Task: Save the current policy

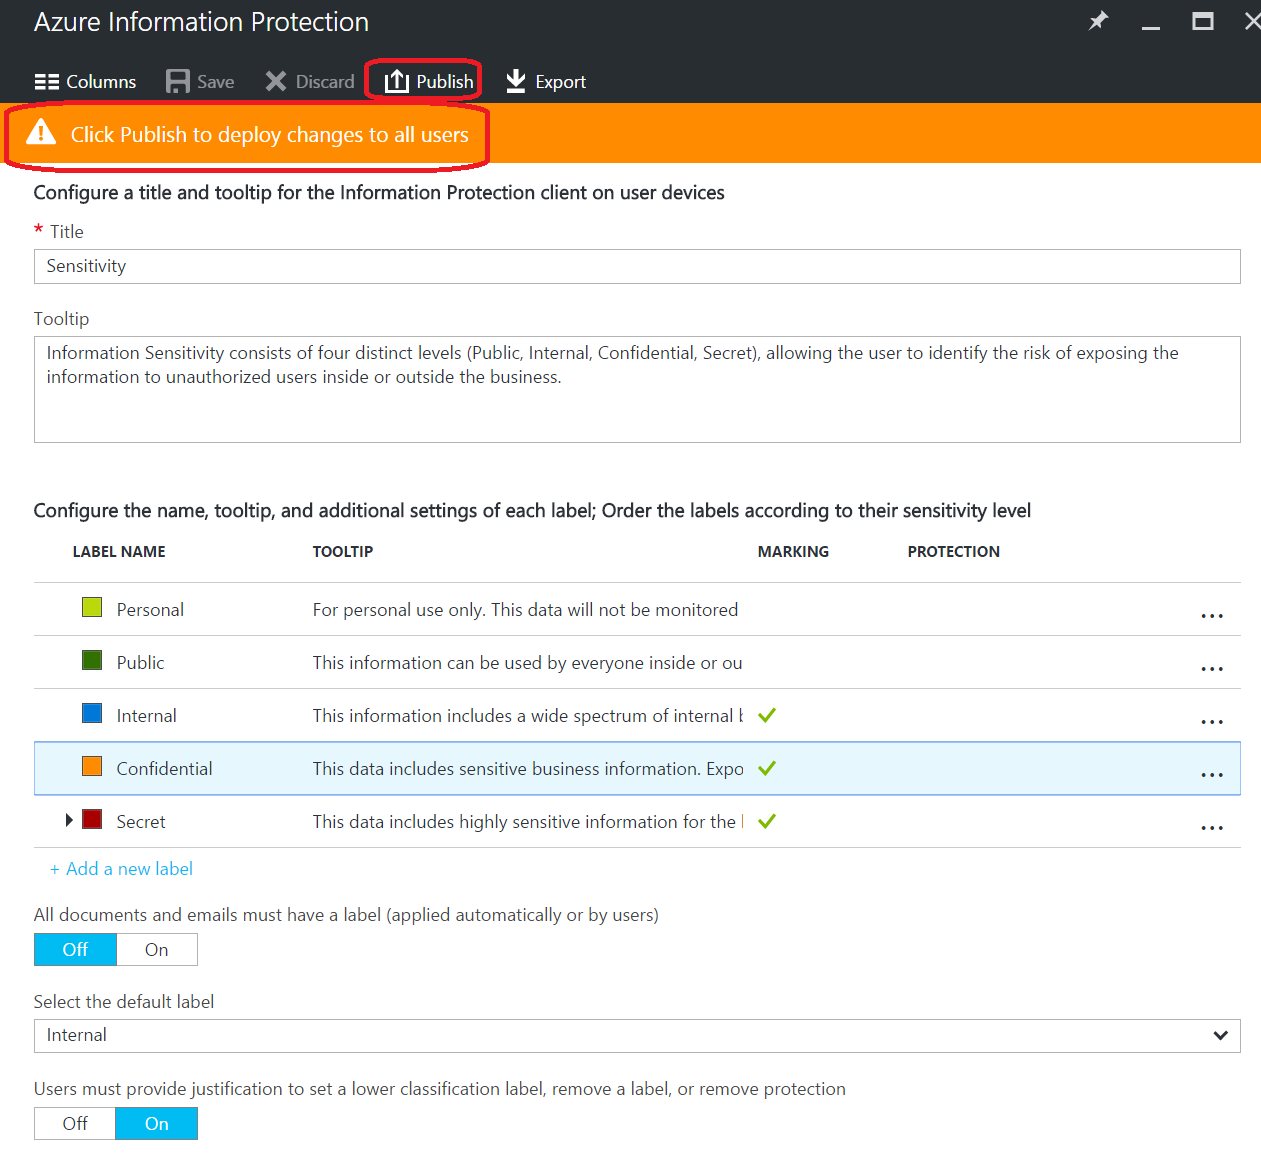Action: 199,80
